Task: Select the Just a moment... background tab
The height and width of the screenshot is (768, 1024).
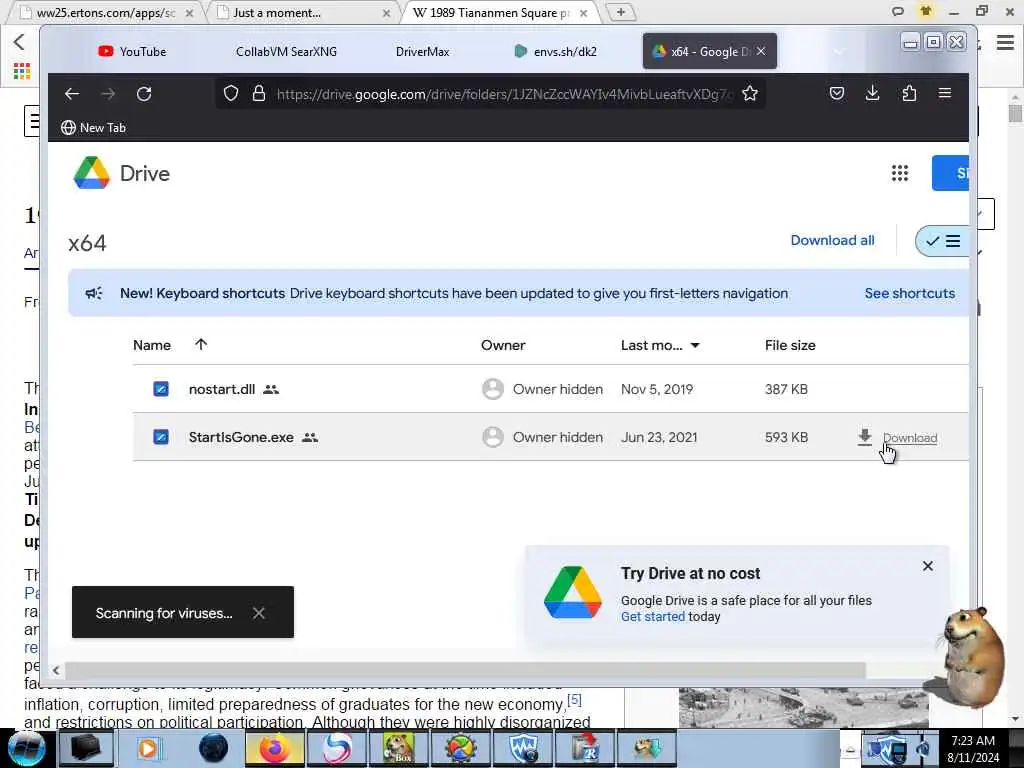Action: click(302, 12)
